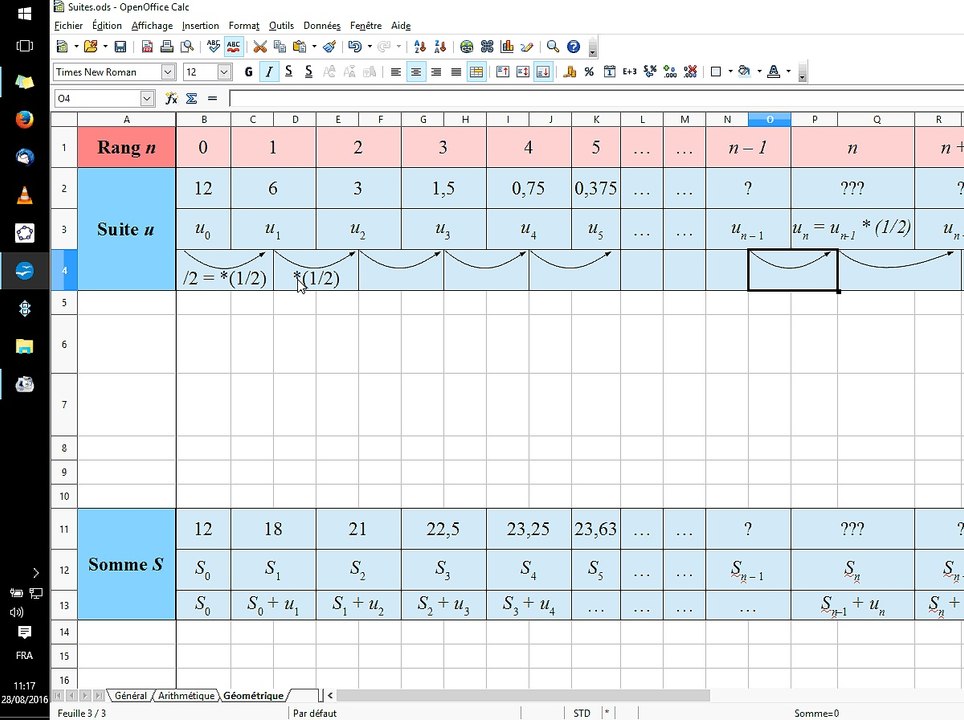Select column K header
Viewport: 964px width, 720px height.
pyautogui.click(x=597, y=120)
